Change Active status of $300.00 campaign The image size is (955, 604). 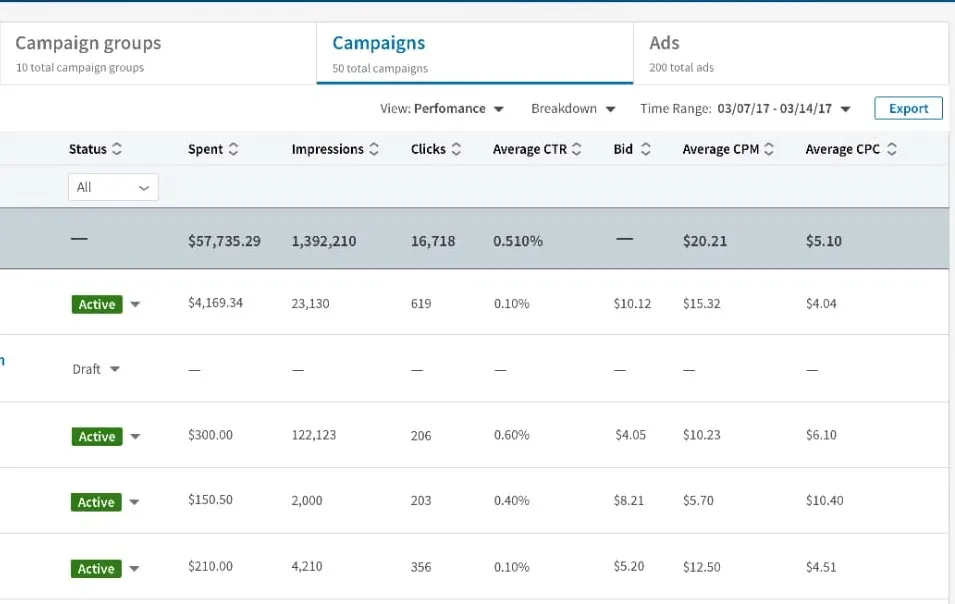[135, 437]
